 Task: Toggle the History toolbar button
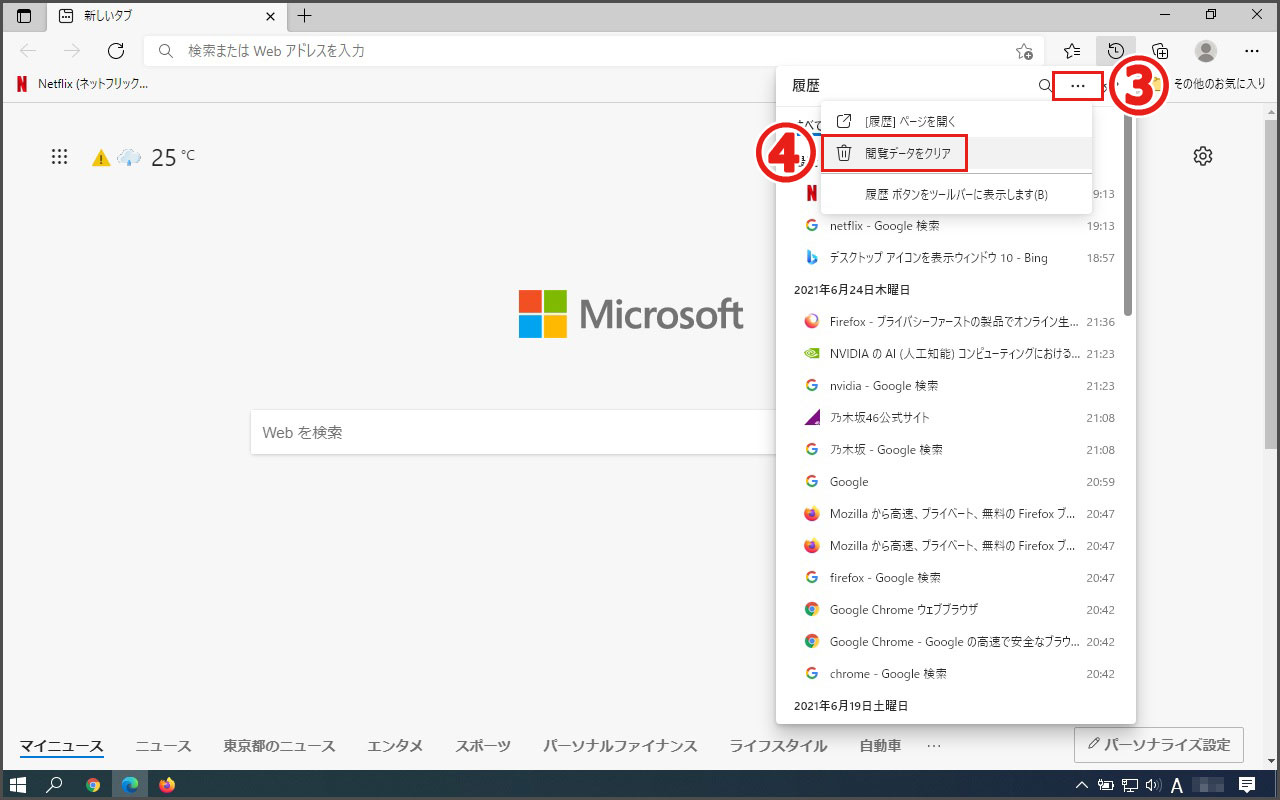point(1116,51)
